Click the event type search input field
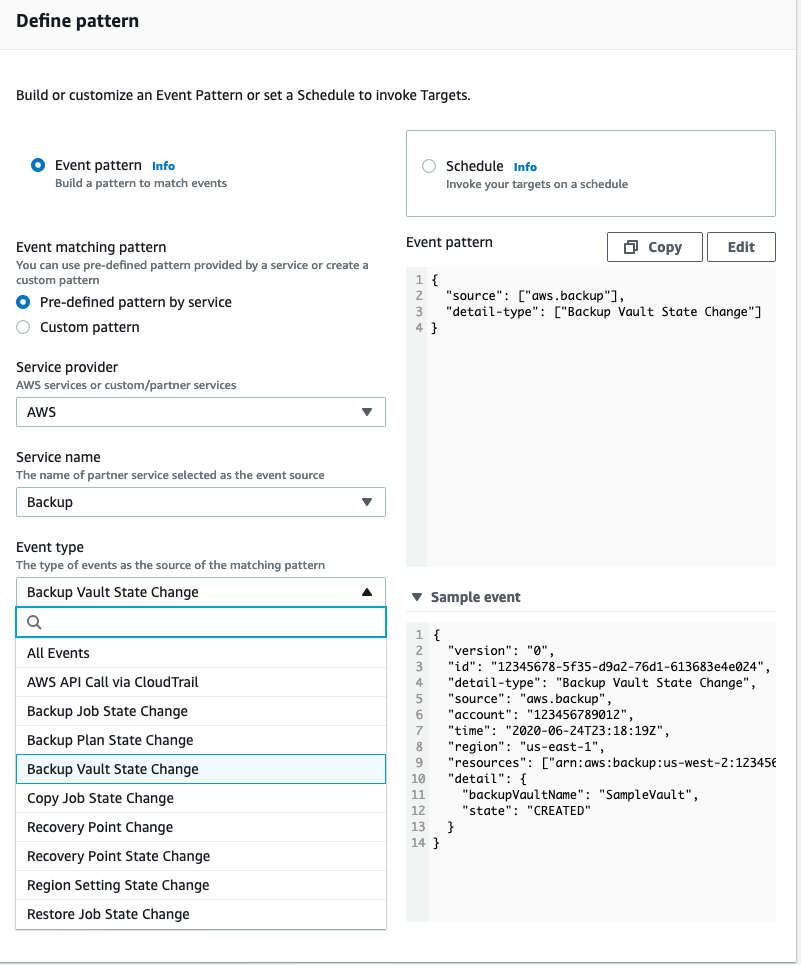The height and width of the screenshot is (965, 801). 200,621
